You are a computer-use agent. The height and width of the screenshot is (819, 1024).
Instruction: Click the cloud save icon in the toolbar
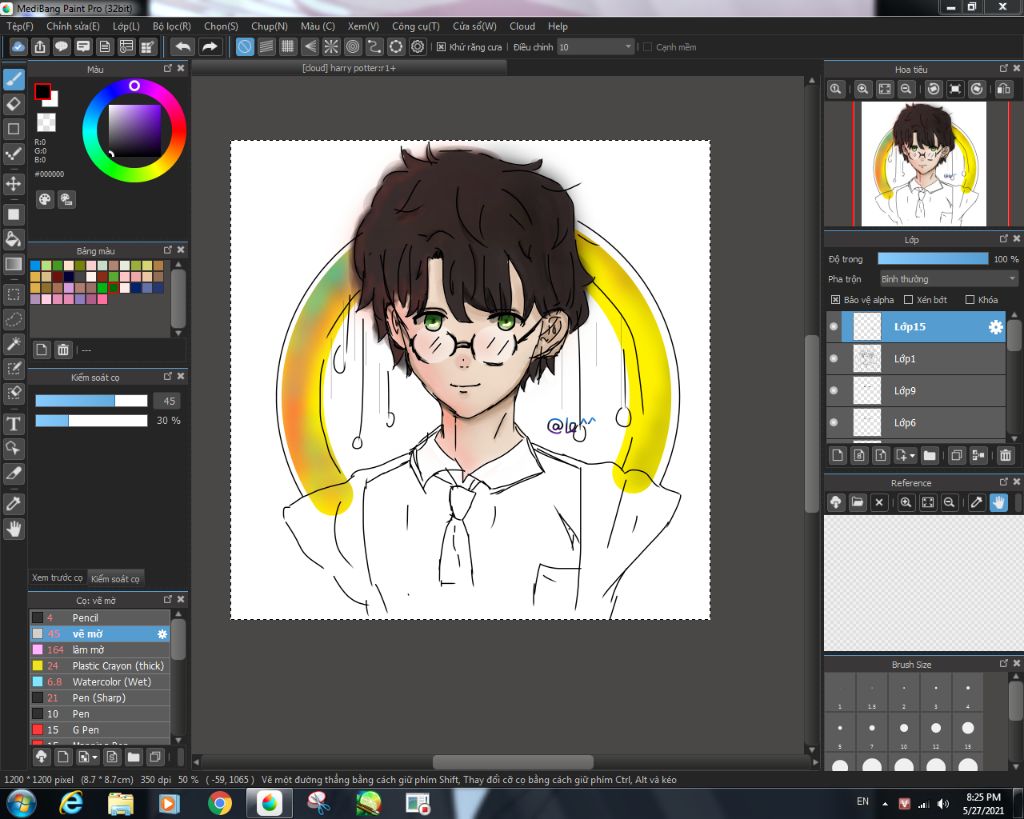tap(18, 47)
